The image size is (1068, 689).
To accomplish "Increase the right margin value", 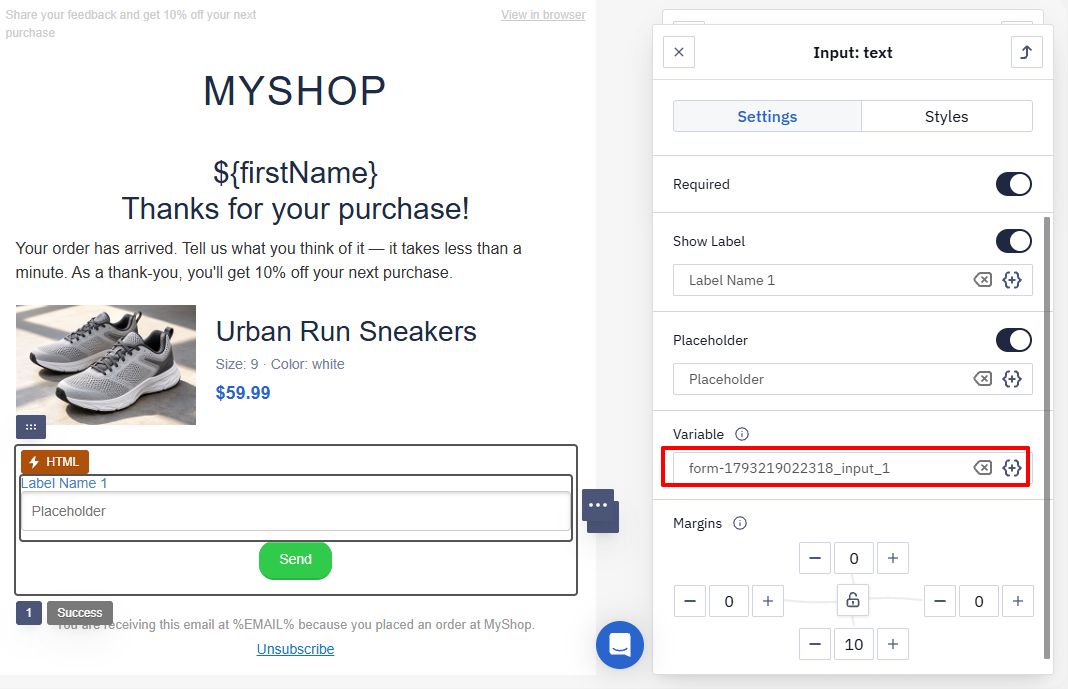I will [1018, 601].
